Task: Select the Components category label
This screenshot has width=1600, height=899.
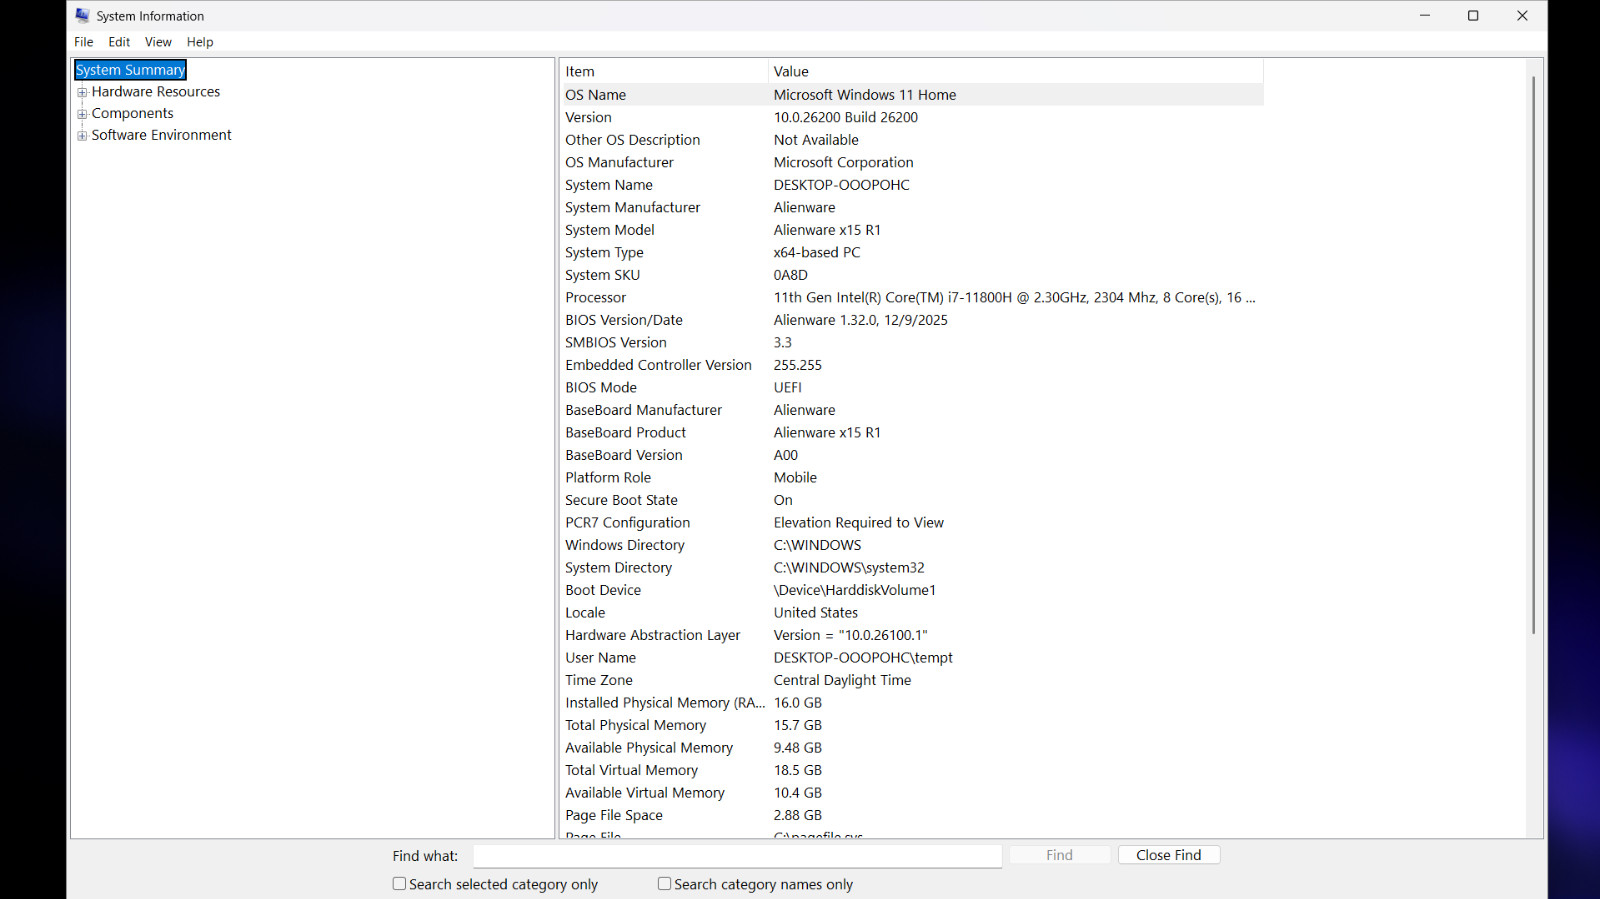Action: 133,114
